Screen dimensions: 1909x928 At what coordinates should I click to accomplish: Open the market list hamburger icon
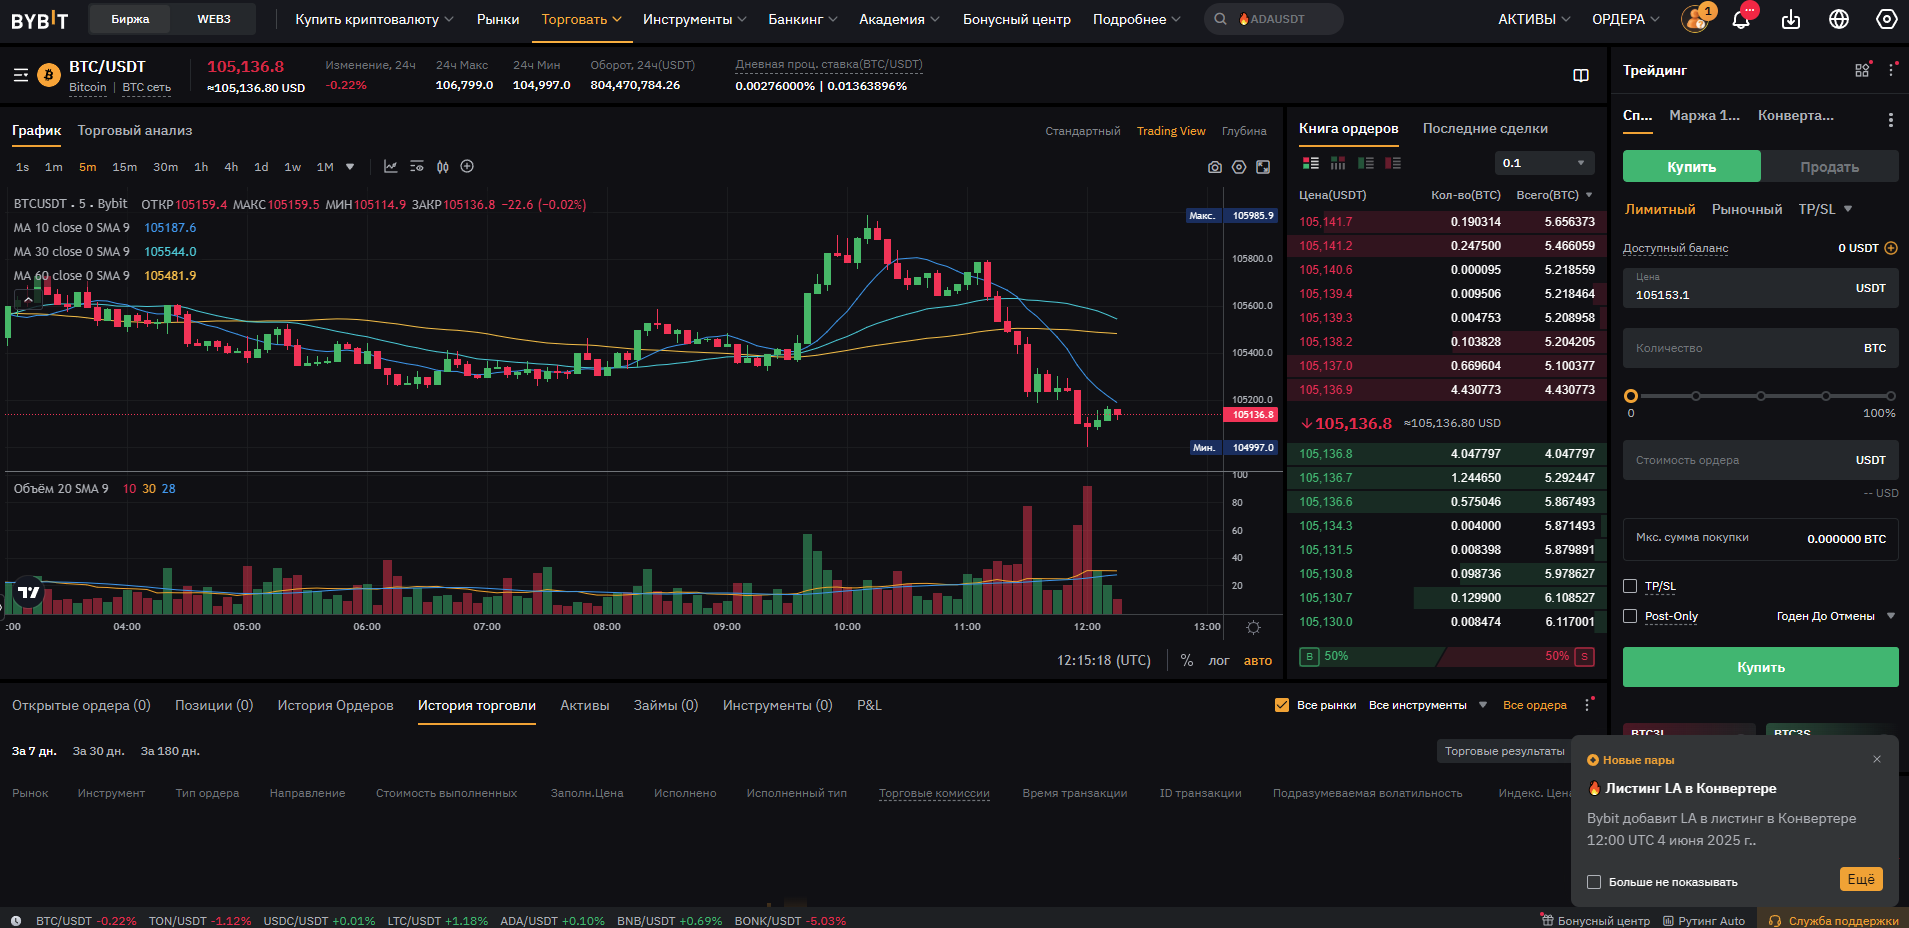tap(20, 75)
